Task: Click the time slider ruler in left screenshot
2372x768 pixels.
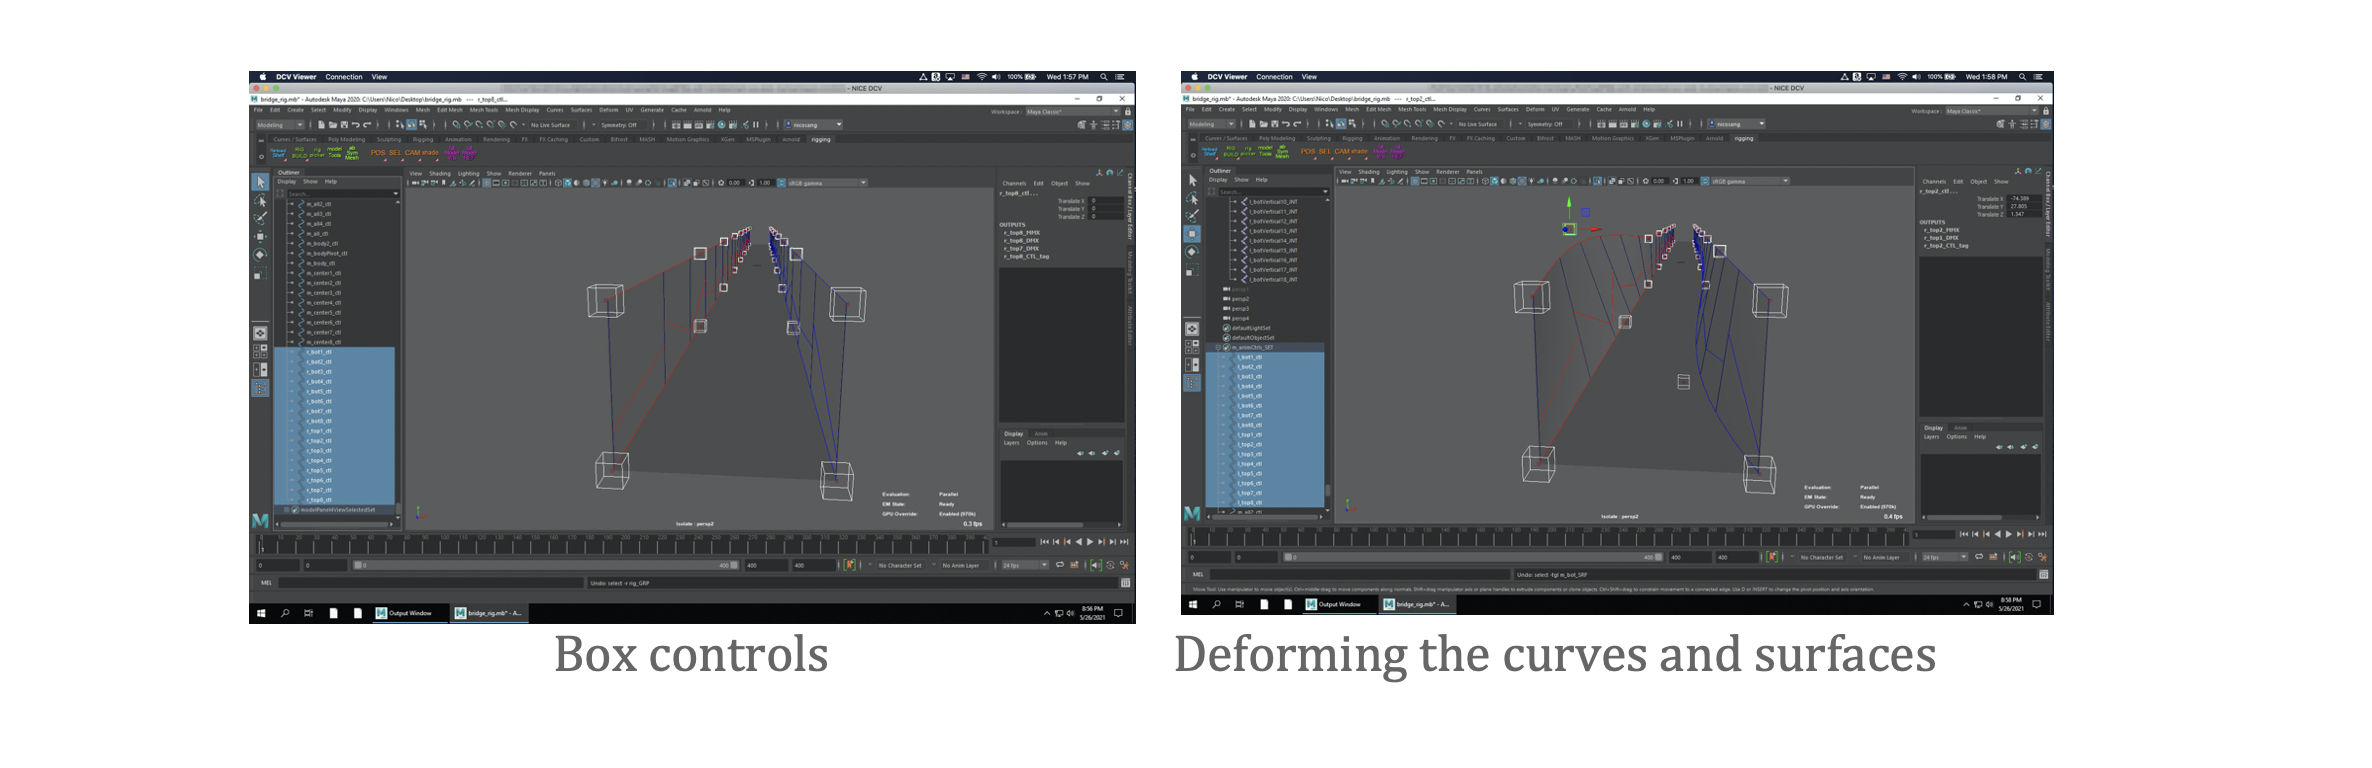Action: [624, 544]
